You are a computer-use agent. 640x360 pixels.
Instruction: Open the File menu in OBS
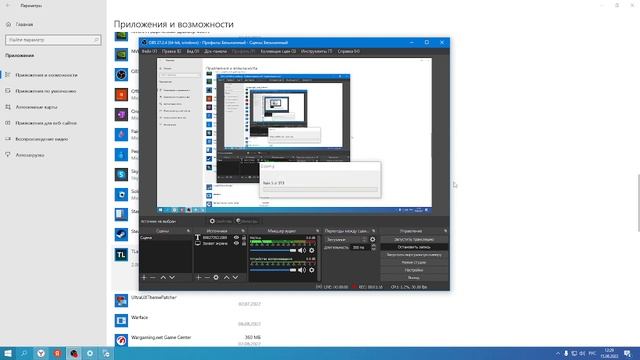[149, 51]
